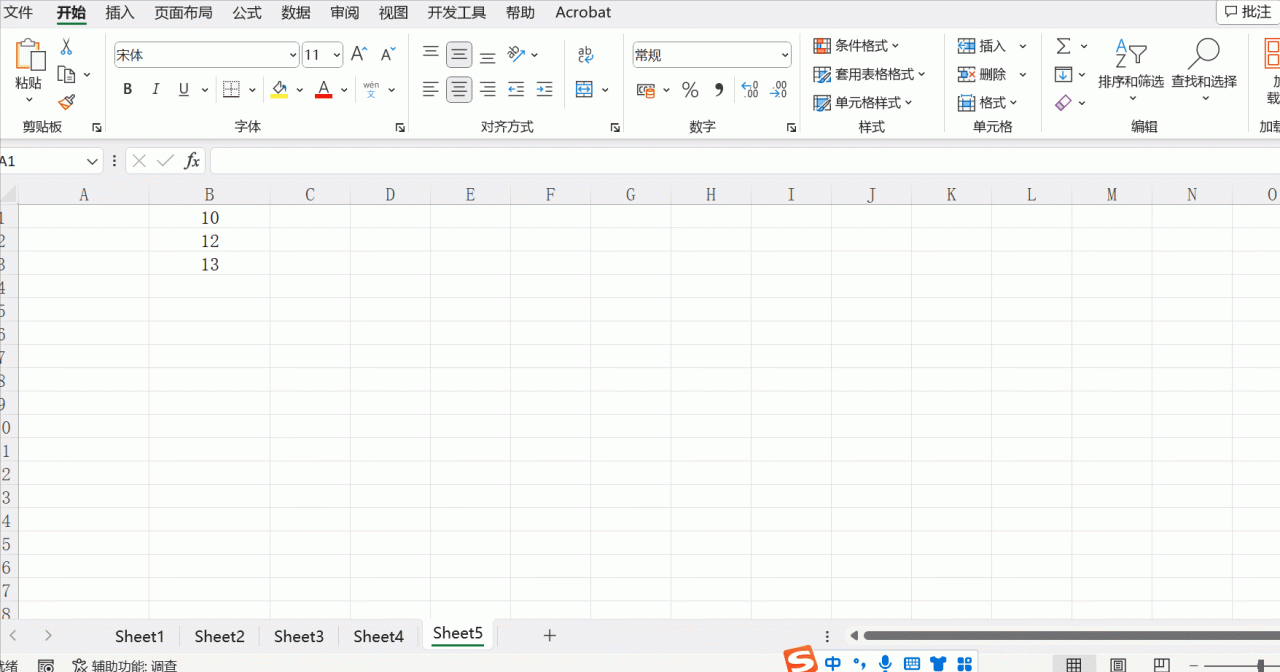Switch to the 插入 Insert ribbon tab

point(120,12)
